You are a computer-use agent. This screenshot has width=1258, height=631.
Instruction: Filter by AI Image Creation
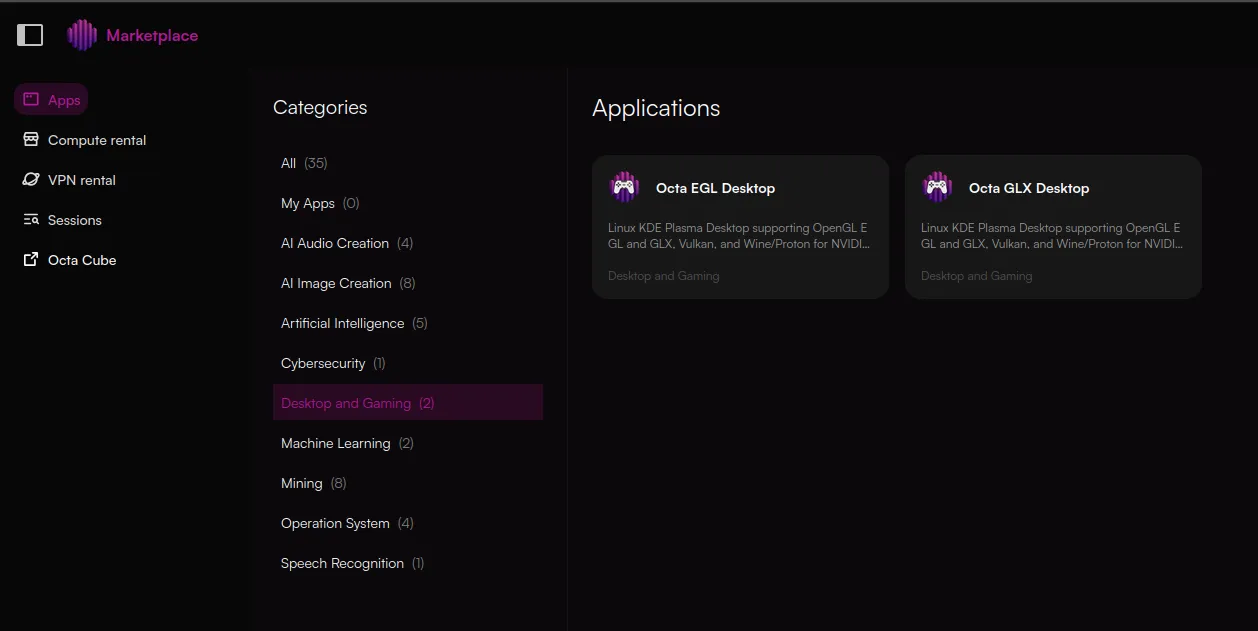408,283
